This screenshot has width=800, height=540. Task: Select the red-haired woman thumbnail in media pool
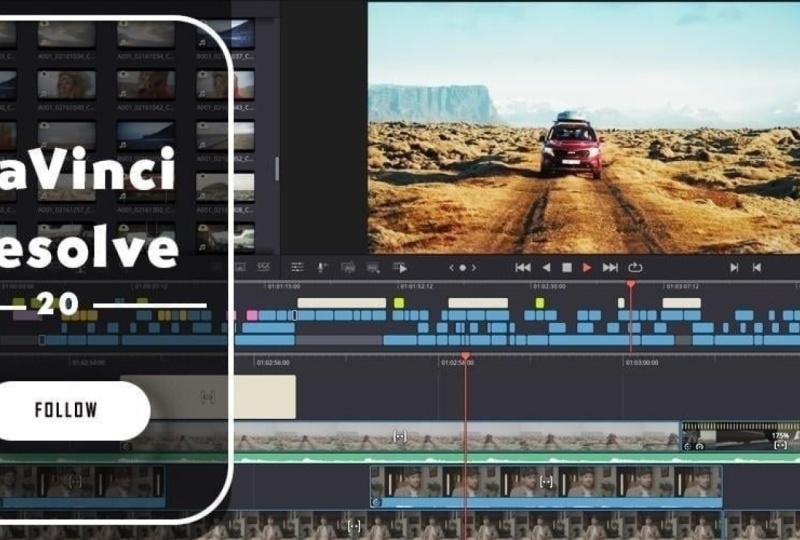click(x=146, y=85)
